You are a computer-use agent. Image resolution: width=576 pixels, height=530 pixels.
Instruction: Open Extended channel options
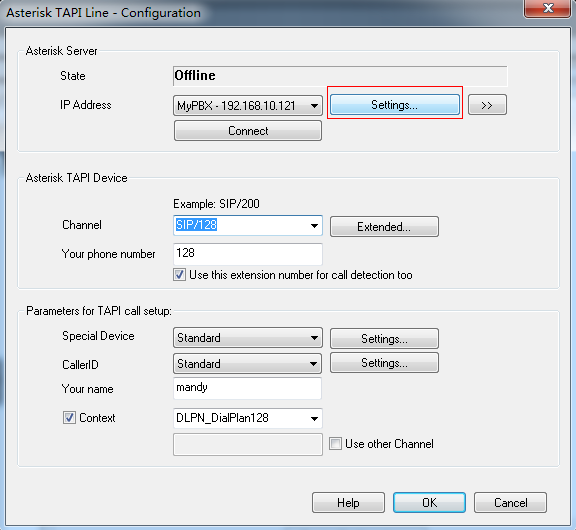384,227
